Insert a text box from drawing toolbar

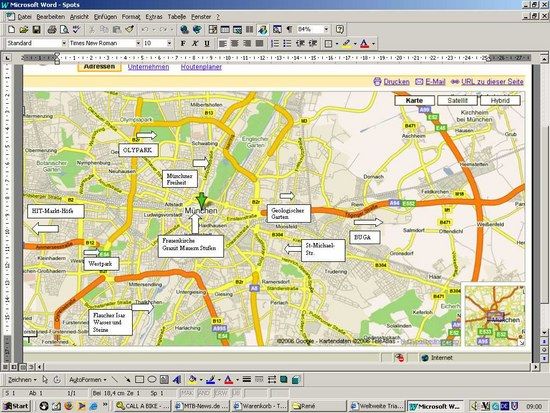(x=164, y=379)
